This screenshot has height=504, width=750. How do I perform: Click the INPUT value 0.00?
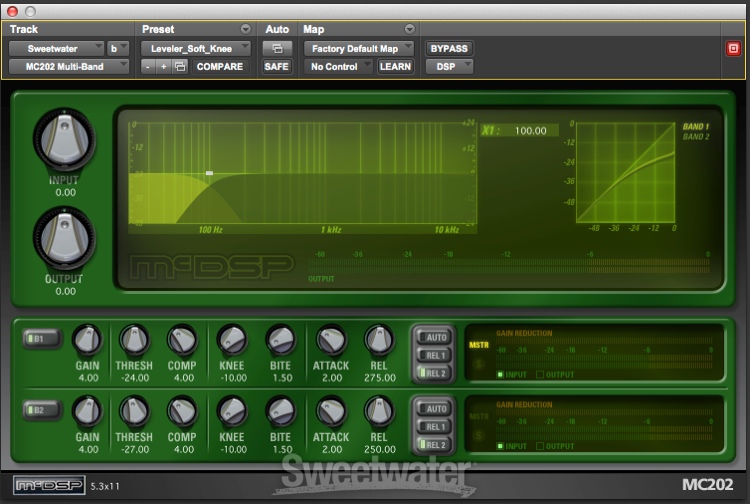(x=66, y=192)
